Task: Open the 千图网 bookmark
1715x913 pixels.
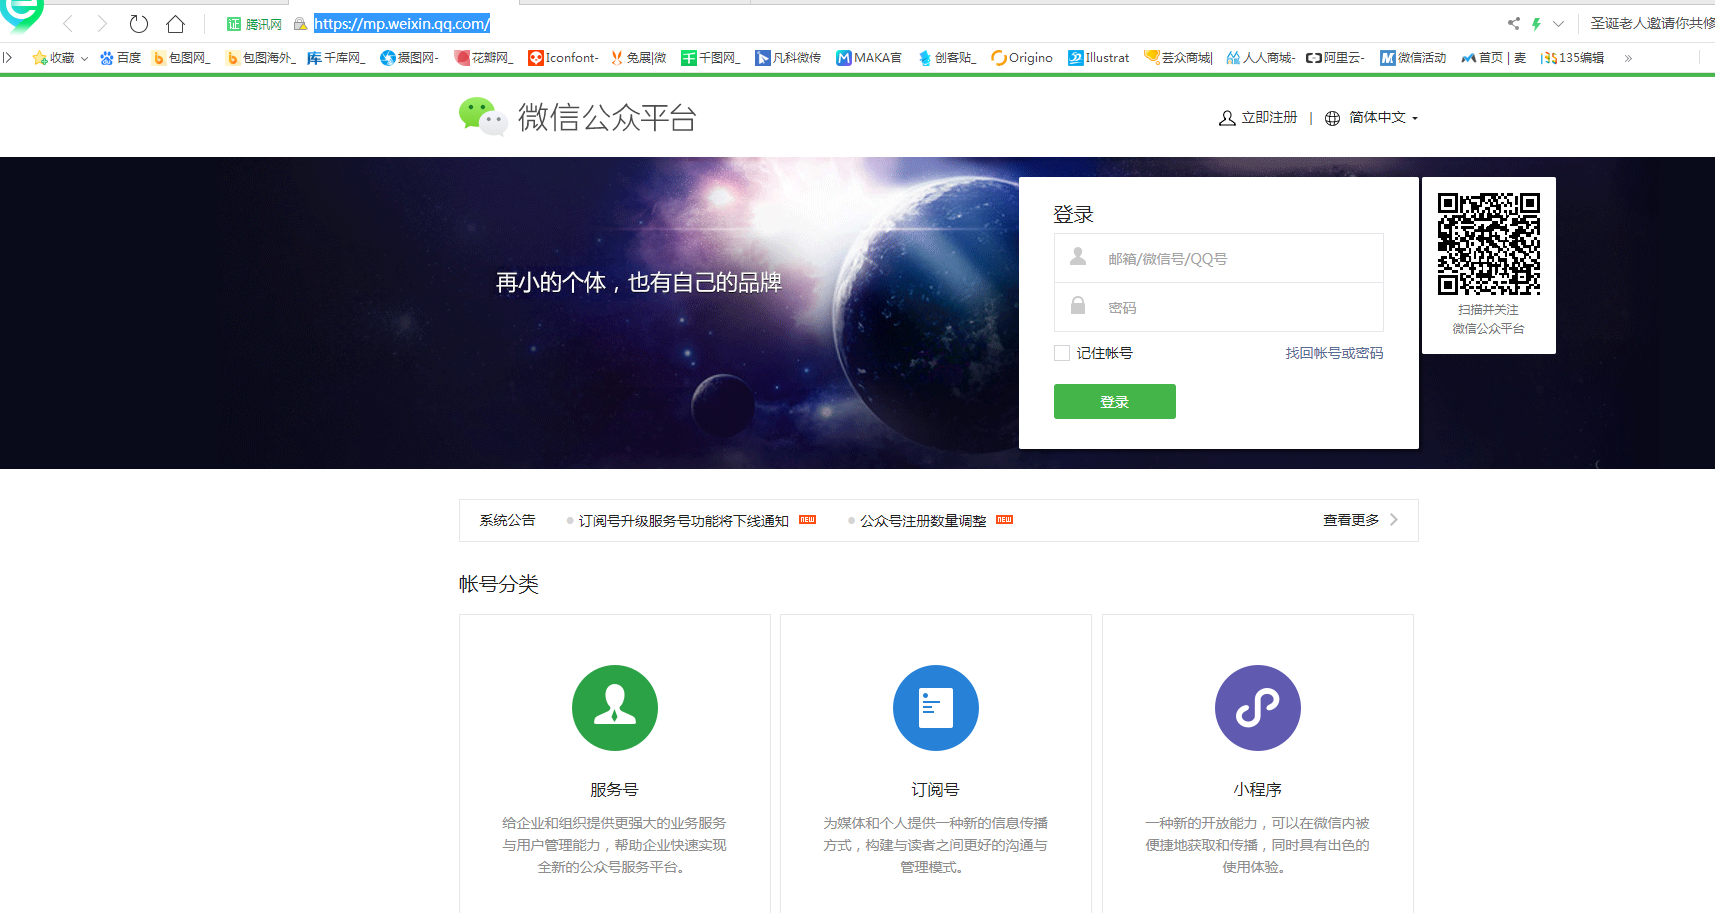Action: (711, 58)
